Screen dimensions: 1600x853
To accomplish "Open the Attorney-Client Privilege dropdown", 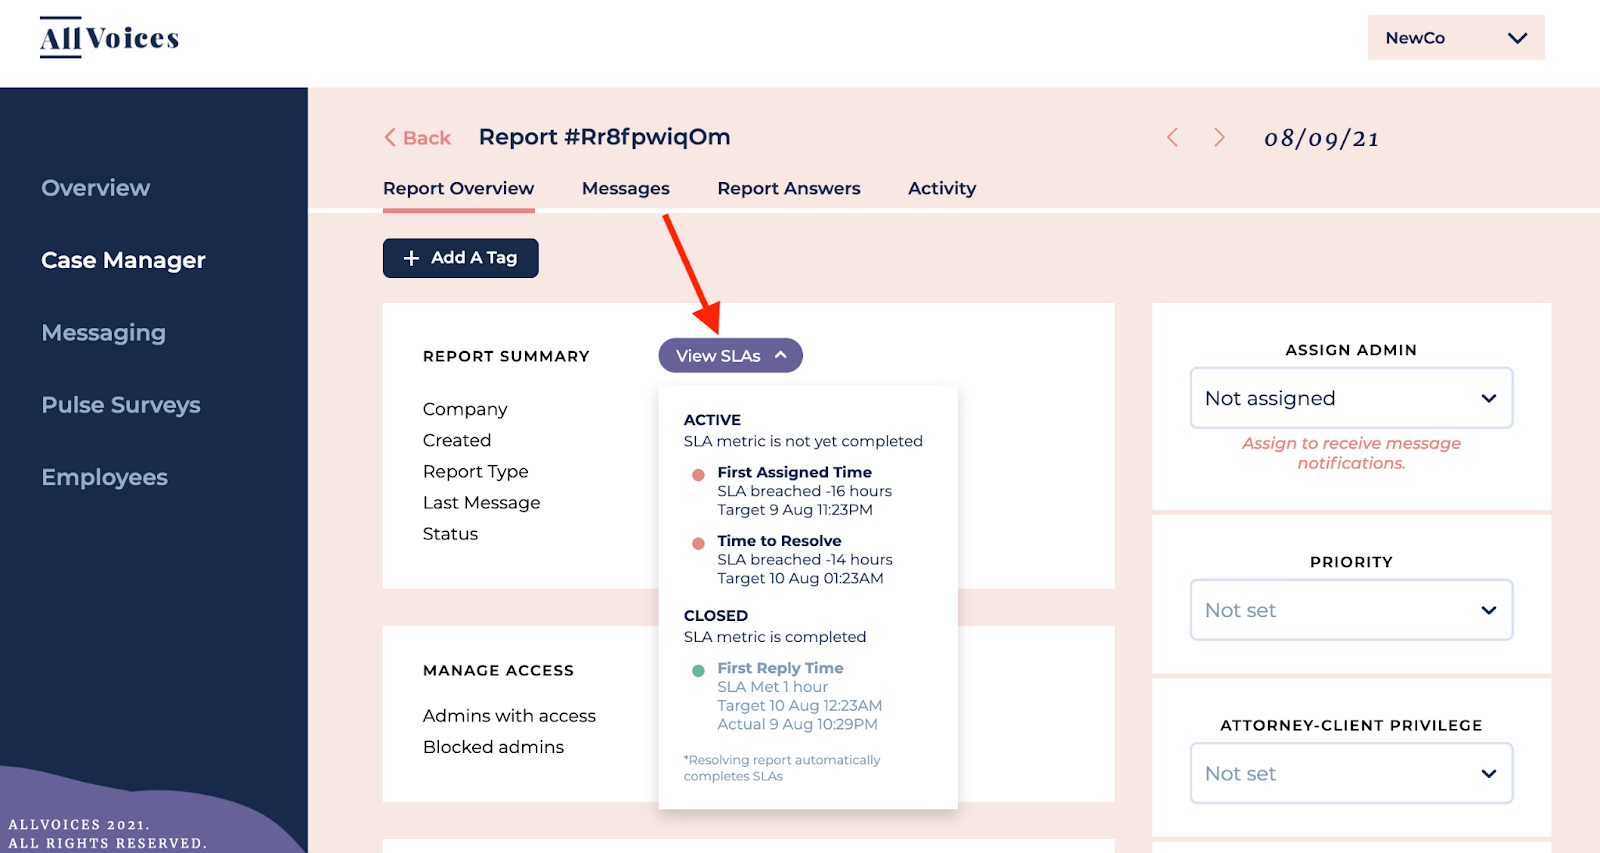I will [x=1350, y=773].
